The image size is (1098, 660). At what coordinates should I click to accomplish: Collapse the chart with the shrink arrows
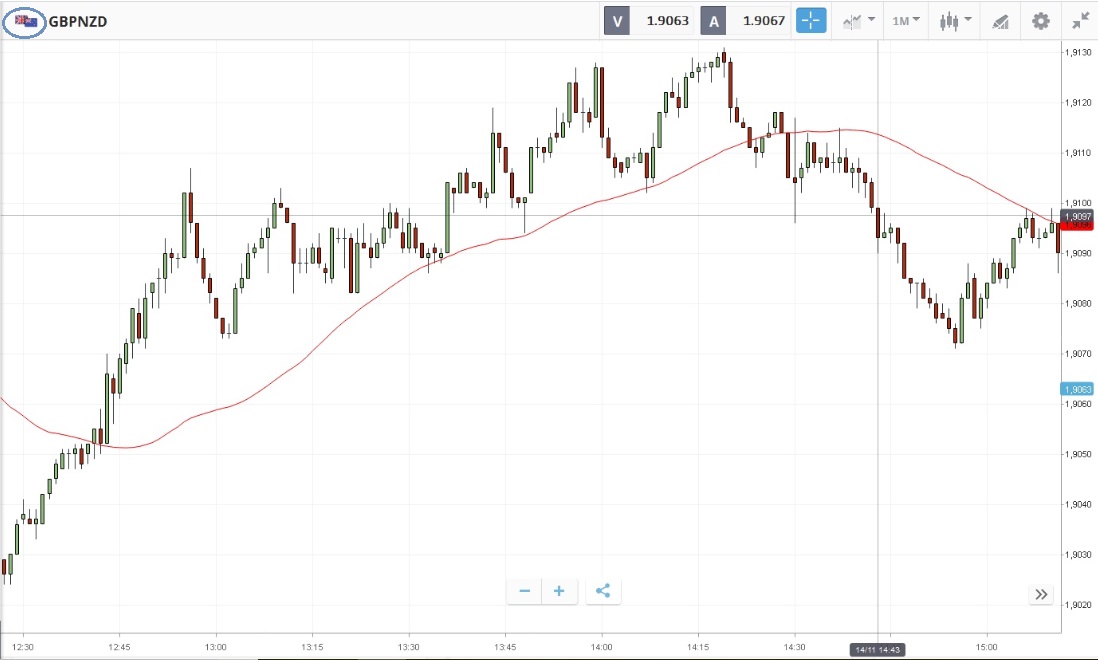click(x=1080, y=20)
